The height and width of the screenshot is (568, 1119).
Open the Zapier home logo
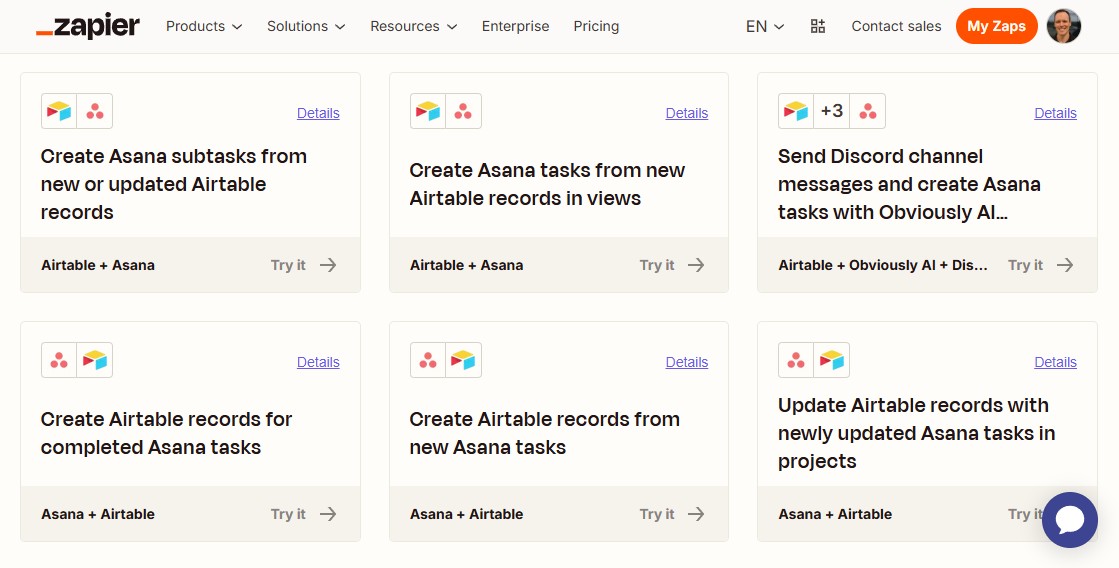pyautogui.click(x=88, y=26)
